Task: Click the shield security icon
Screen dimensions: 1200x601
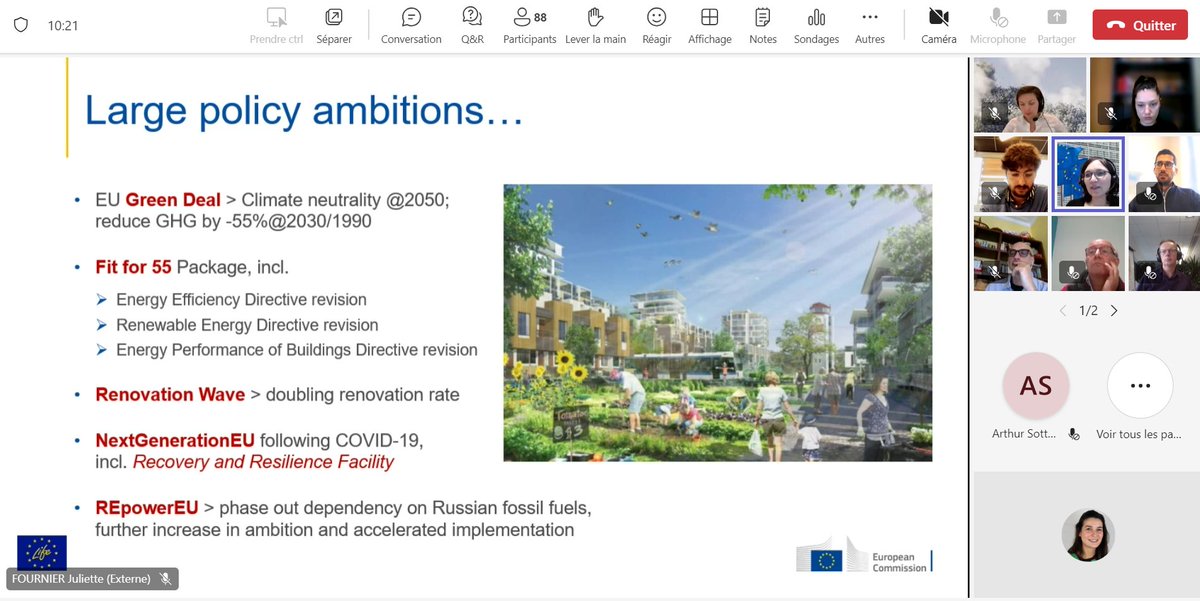Action: click(21, 26)
